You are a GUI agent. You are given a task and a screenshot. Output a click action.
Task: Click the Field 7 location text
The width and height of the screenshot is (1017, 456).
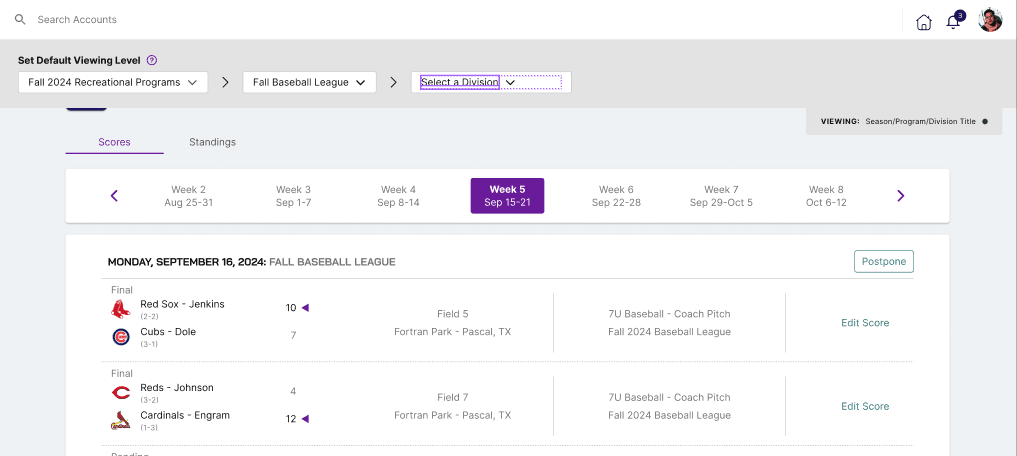pyautogui.click(x=453, y=398)
